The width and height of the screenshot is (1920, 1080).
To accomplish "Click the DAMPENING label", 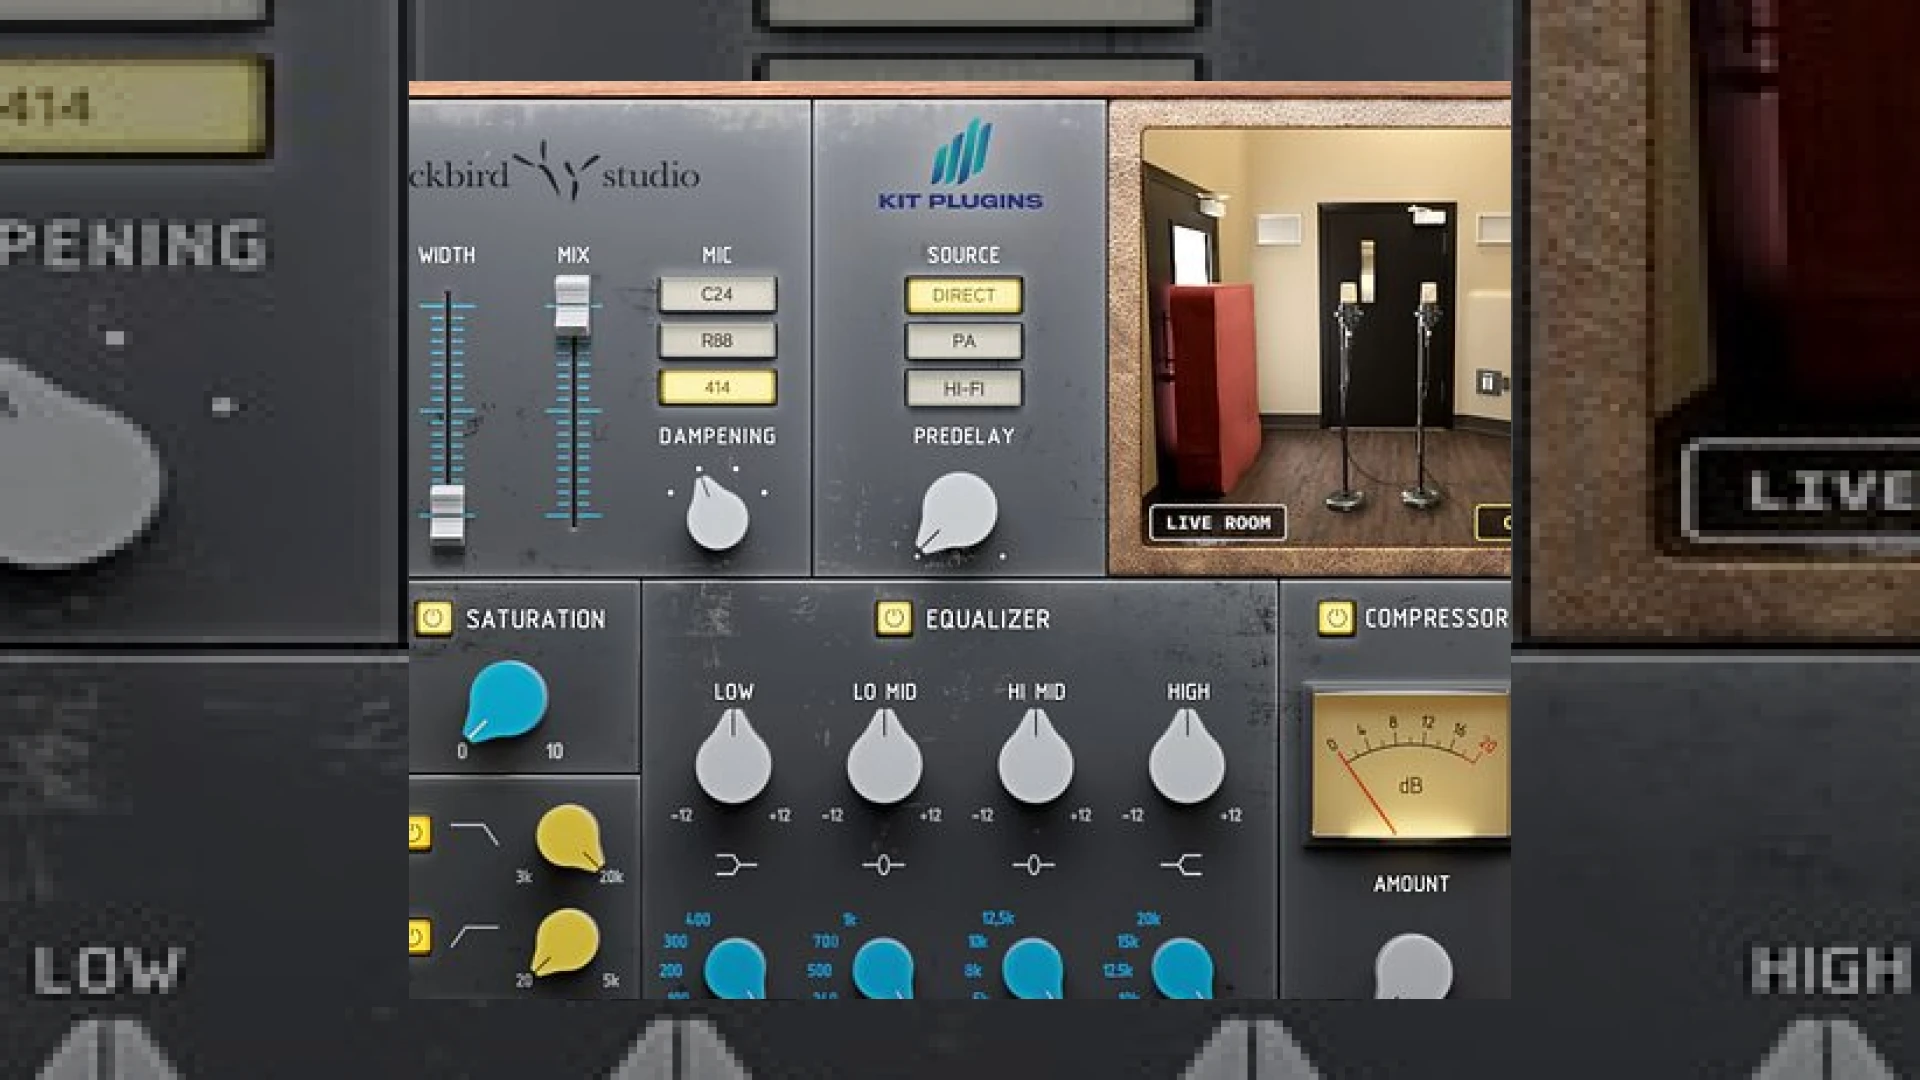I will click(x=717, y=436).
